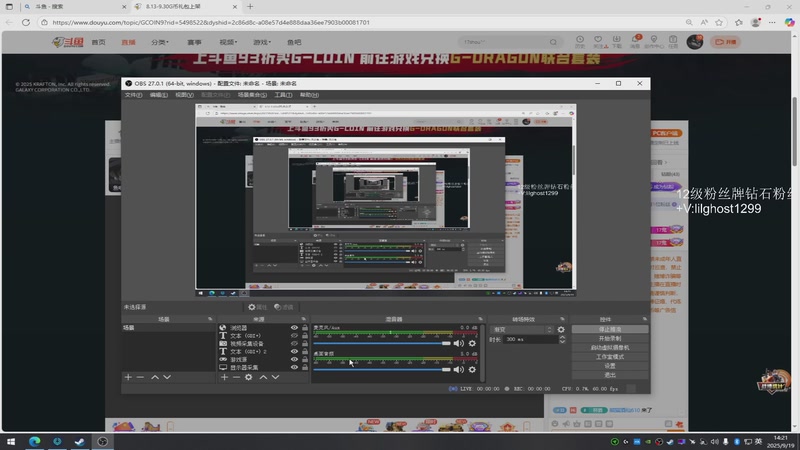Mute the 桌面音频 speaker icon
Viewport: 800px width, 450px height.
tap(459, 369)
